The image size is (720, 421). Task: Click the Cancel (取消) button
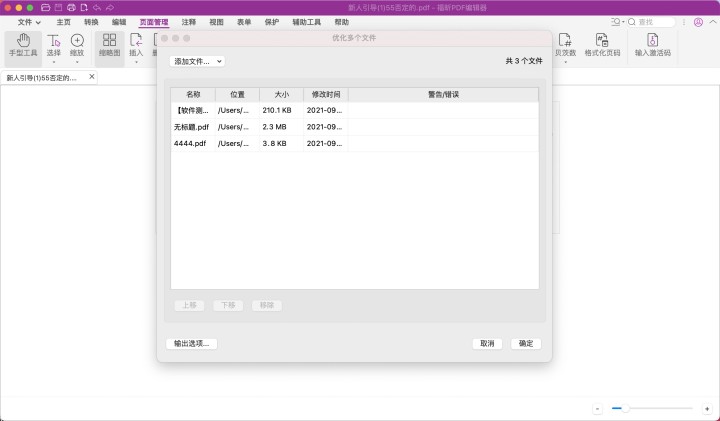[x=487, y=343]
